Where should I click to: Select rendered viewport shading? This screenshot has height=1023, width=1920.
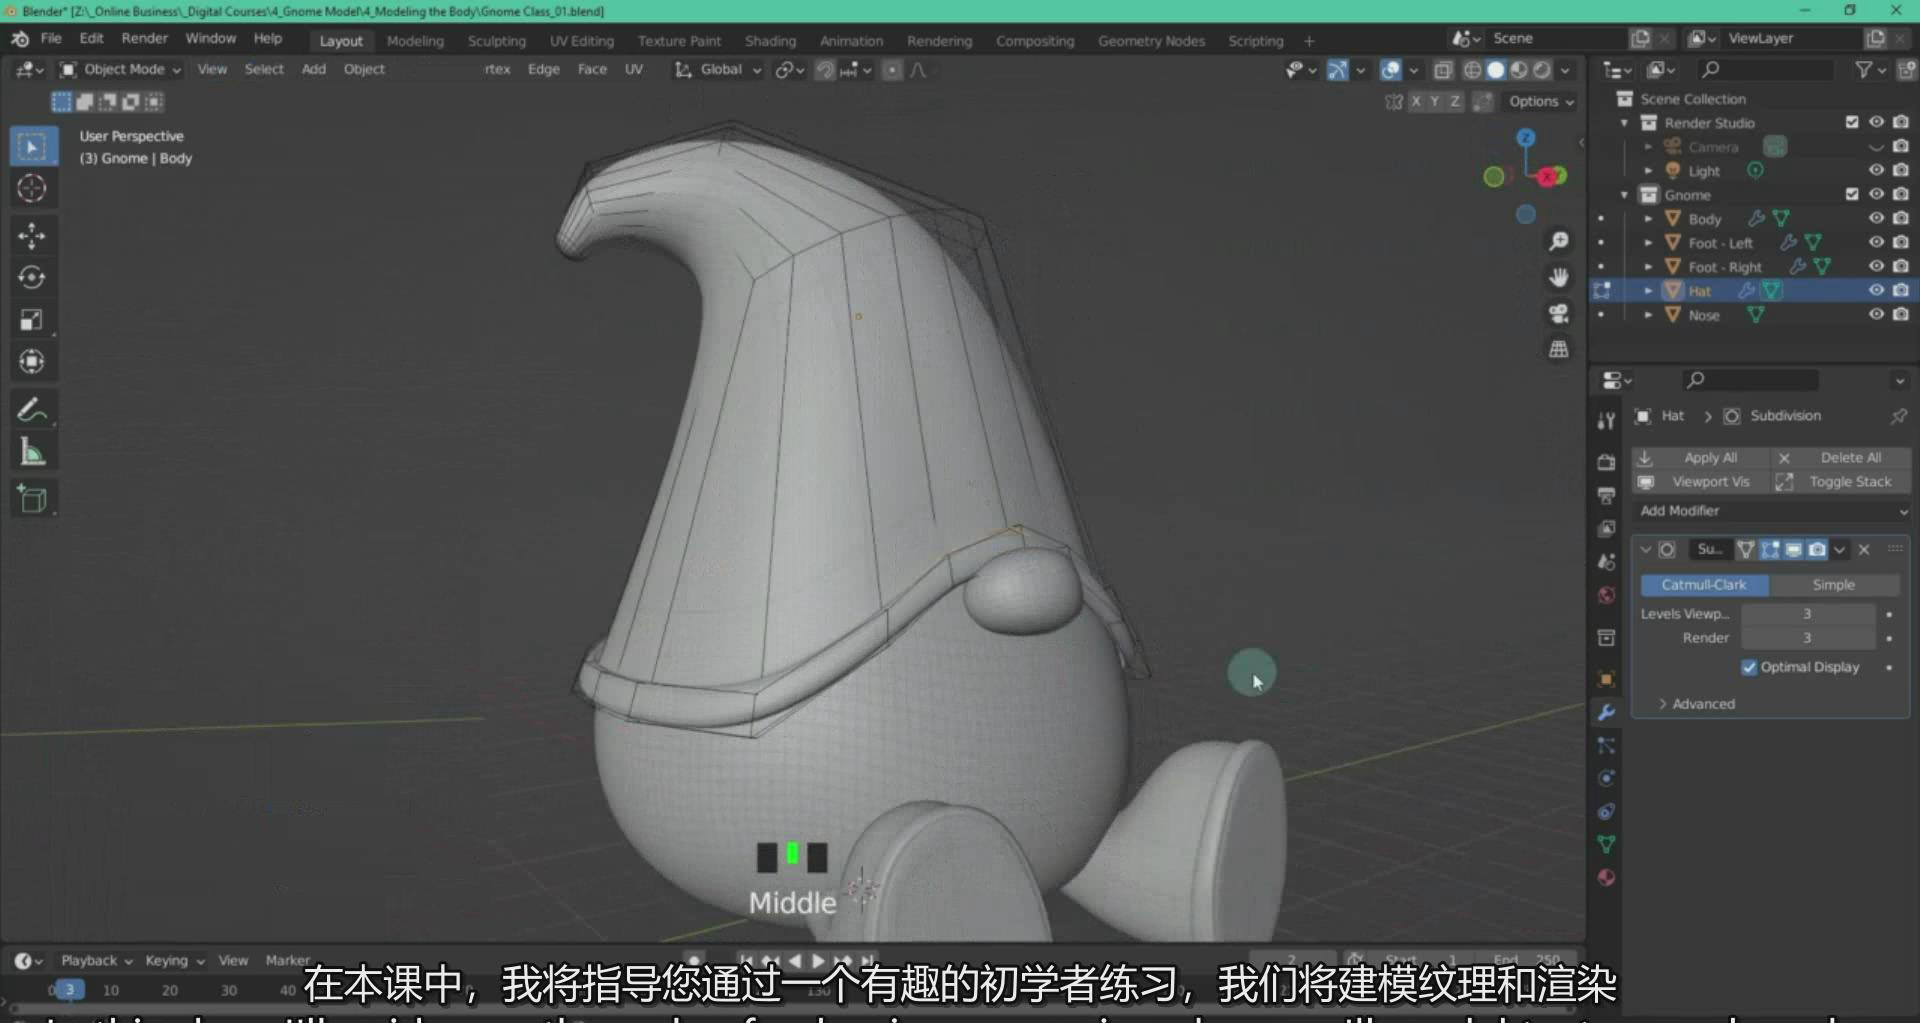pyautogui.click(x=1542, y=70)
